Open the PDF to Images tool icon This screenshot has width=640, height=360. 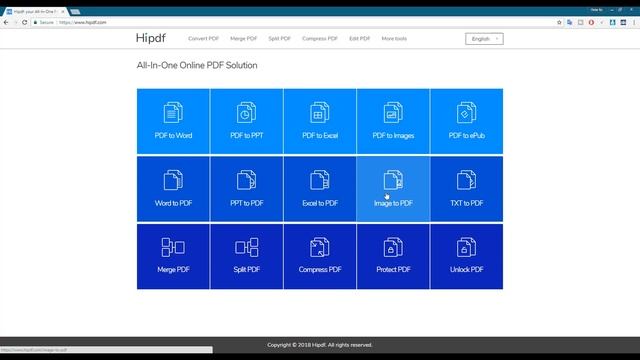click(393, 113)
